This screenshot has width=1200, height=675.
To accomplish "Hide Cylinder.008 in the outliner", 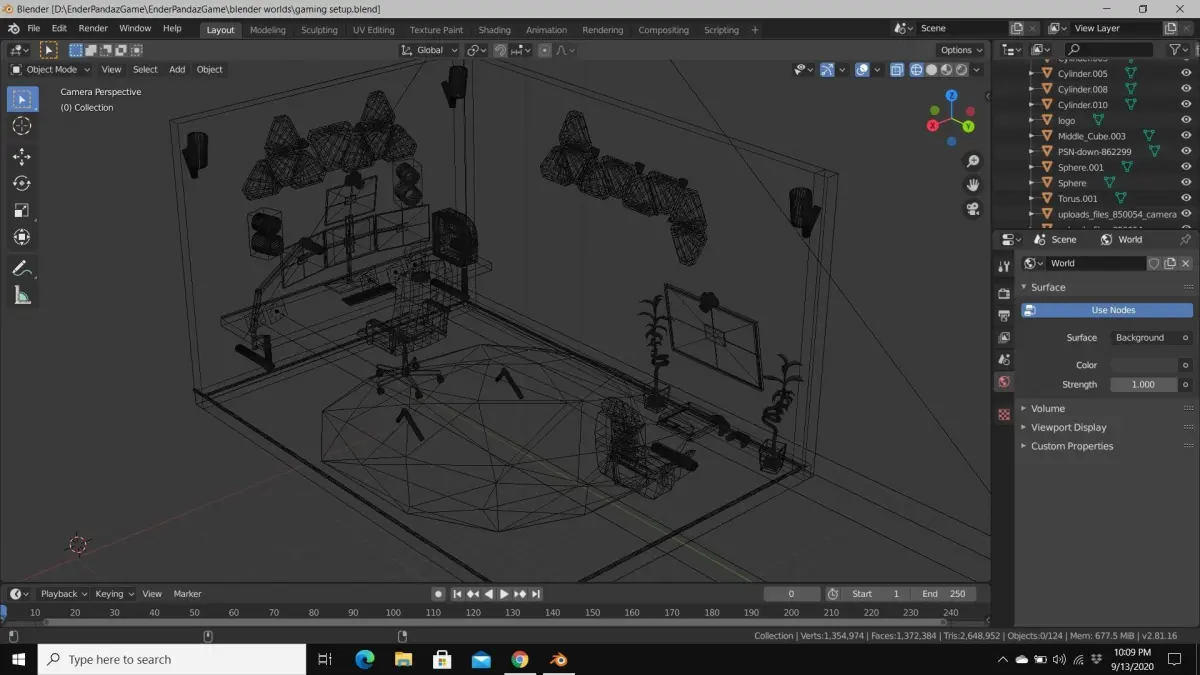I will (x=1186, y=89).
